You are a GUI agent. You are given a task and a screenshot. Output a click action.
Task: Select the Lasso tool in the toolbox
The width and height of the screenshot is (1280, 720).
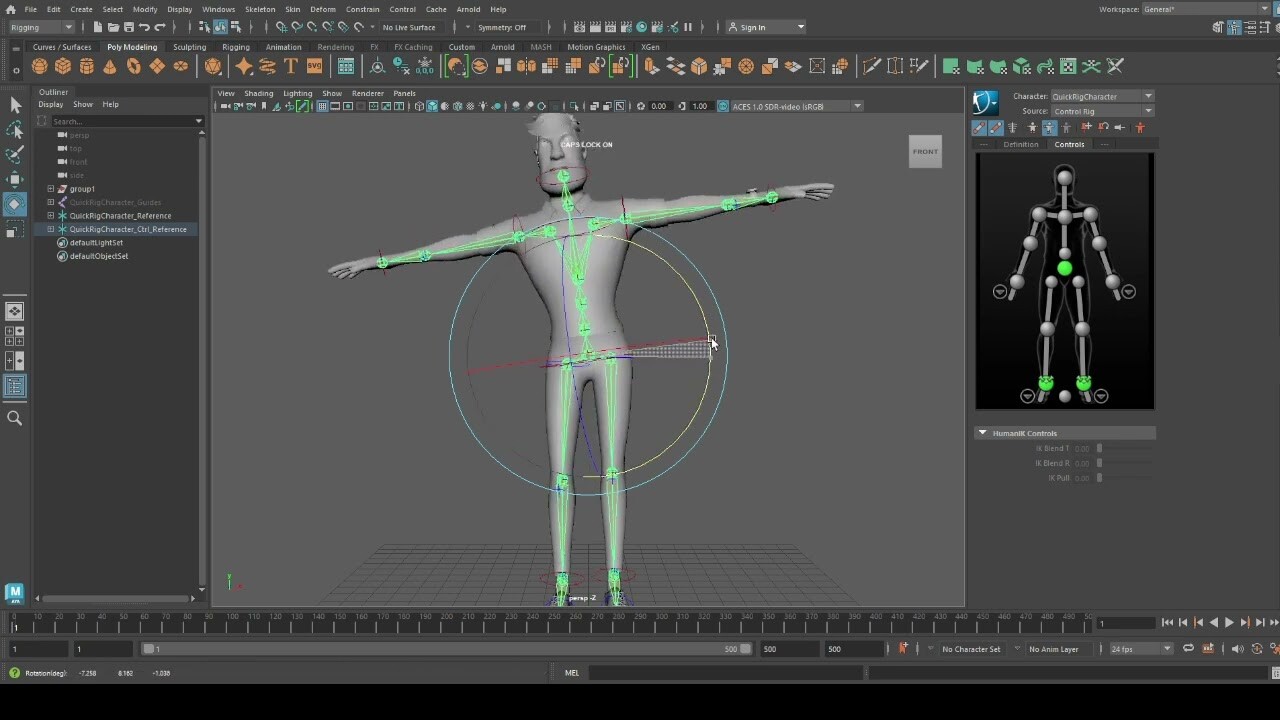click(x=15, y=129)
